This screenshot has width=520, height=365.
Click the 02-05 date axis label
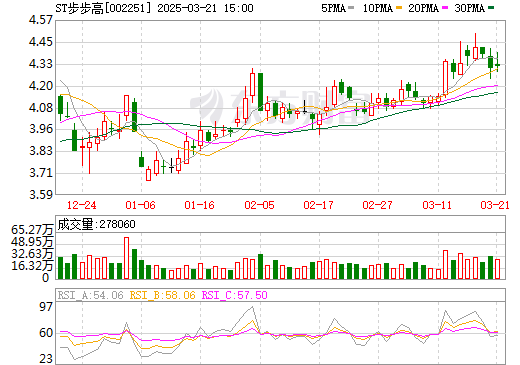[259, 205]
